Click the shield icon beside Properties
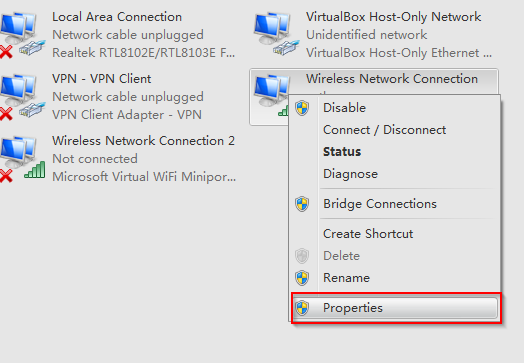The width and height of the screenshot is (524, 363). pyautogui.click(x=302, y=308)
